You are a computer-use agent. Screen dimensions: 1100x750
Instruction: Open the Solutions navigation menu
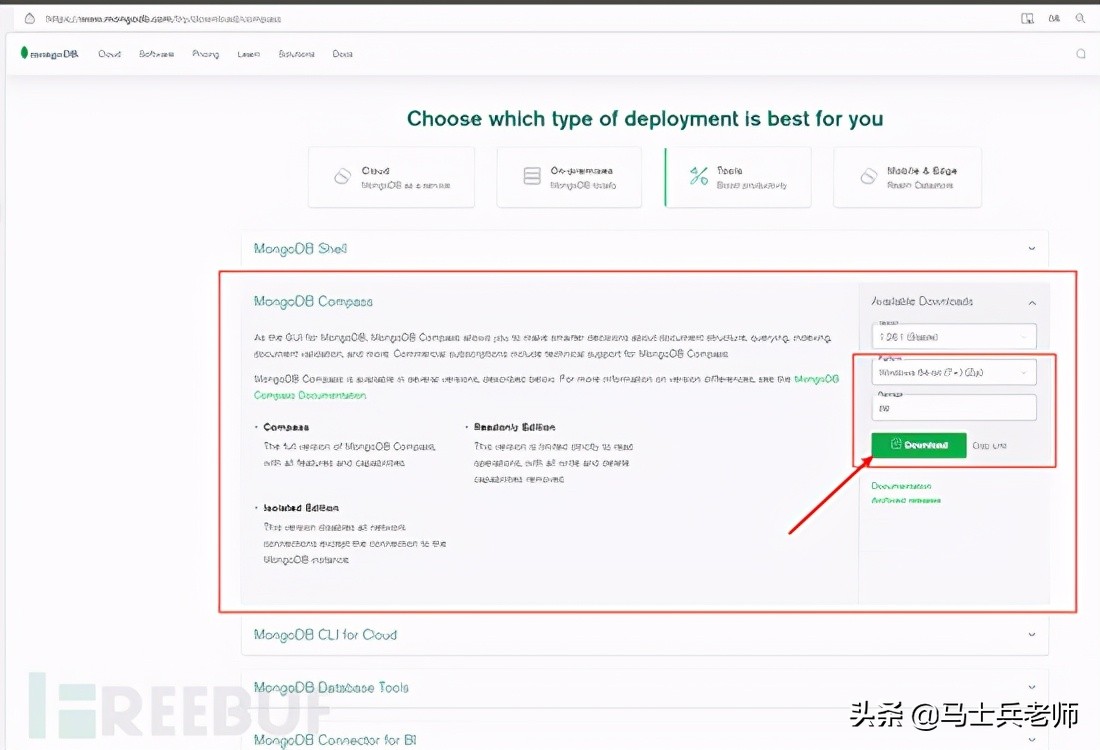click(296, 53)
